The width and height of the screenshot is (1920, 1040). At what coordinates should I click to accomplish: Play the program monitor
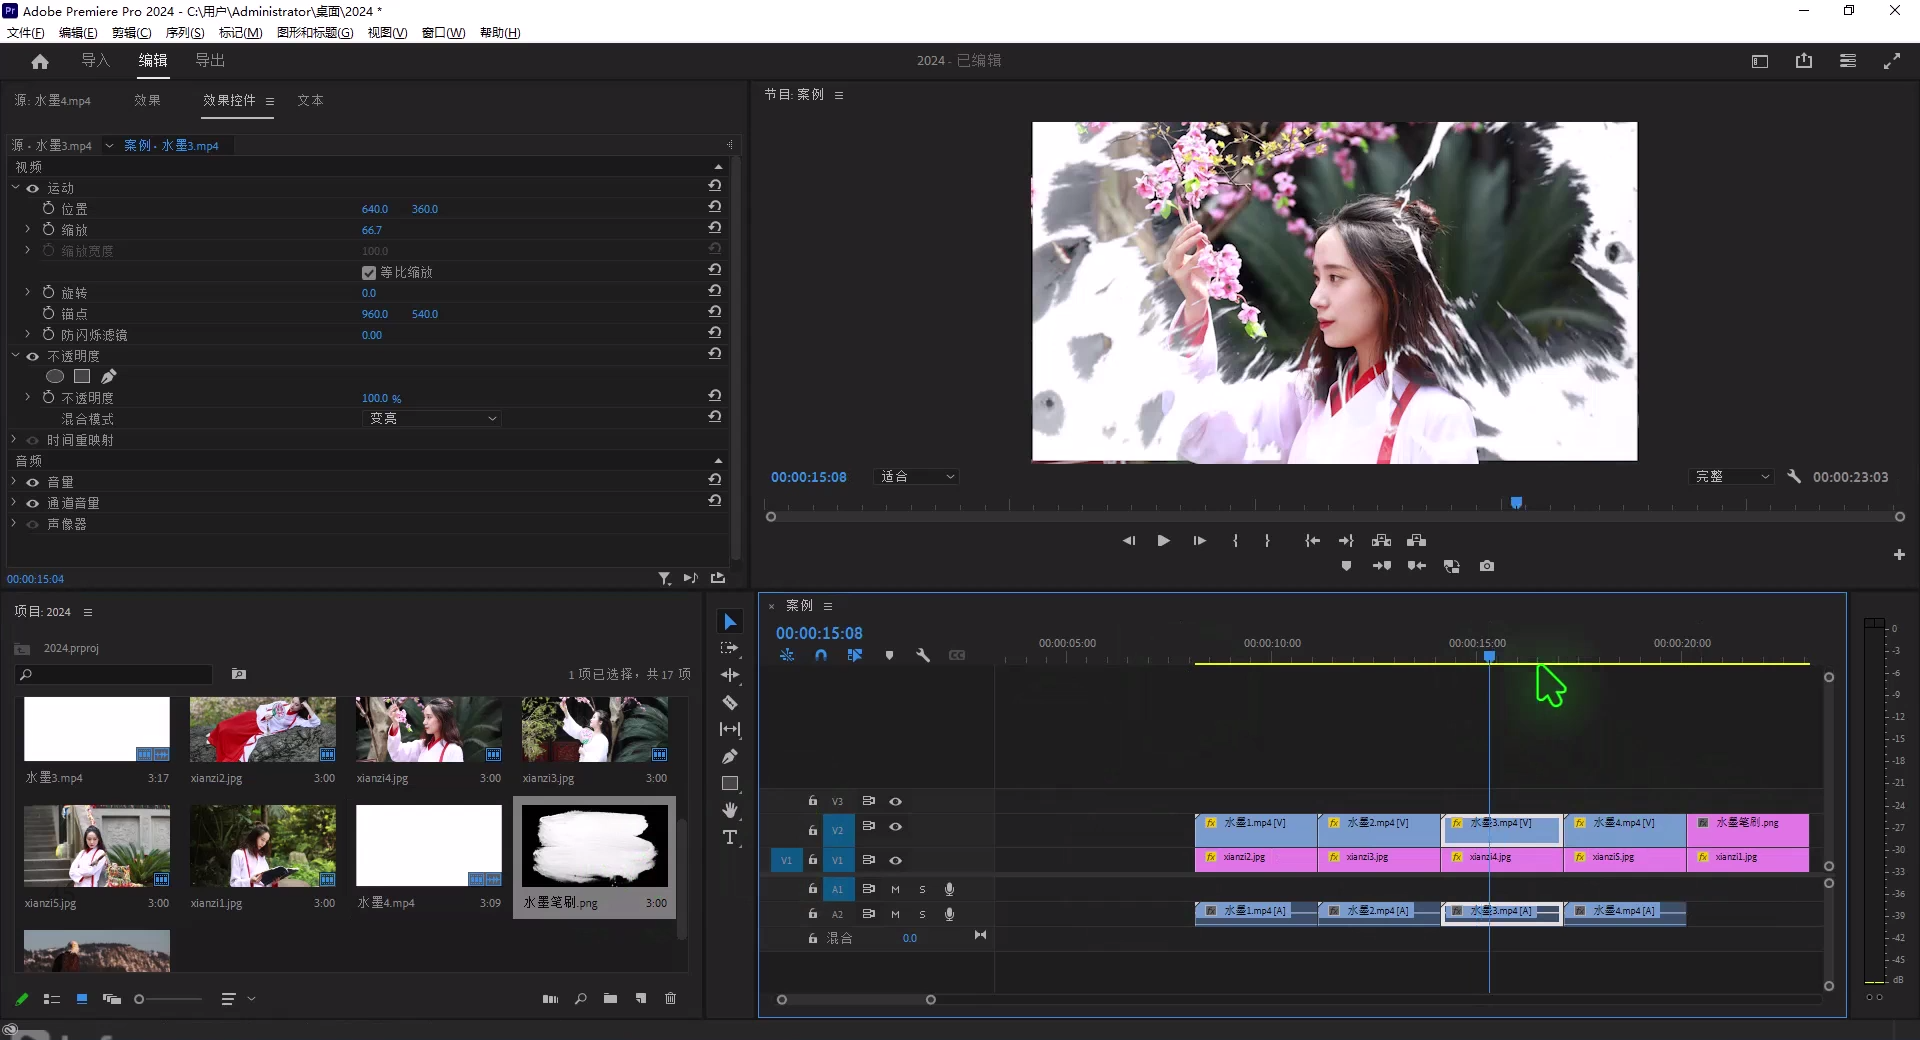(1164, 541)
